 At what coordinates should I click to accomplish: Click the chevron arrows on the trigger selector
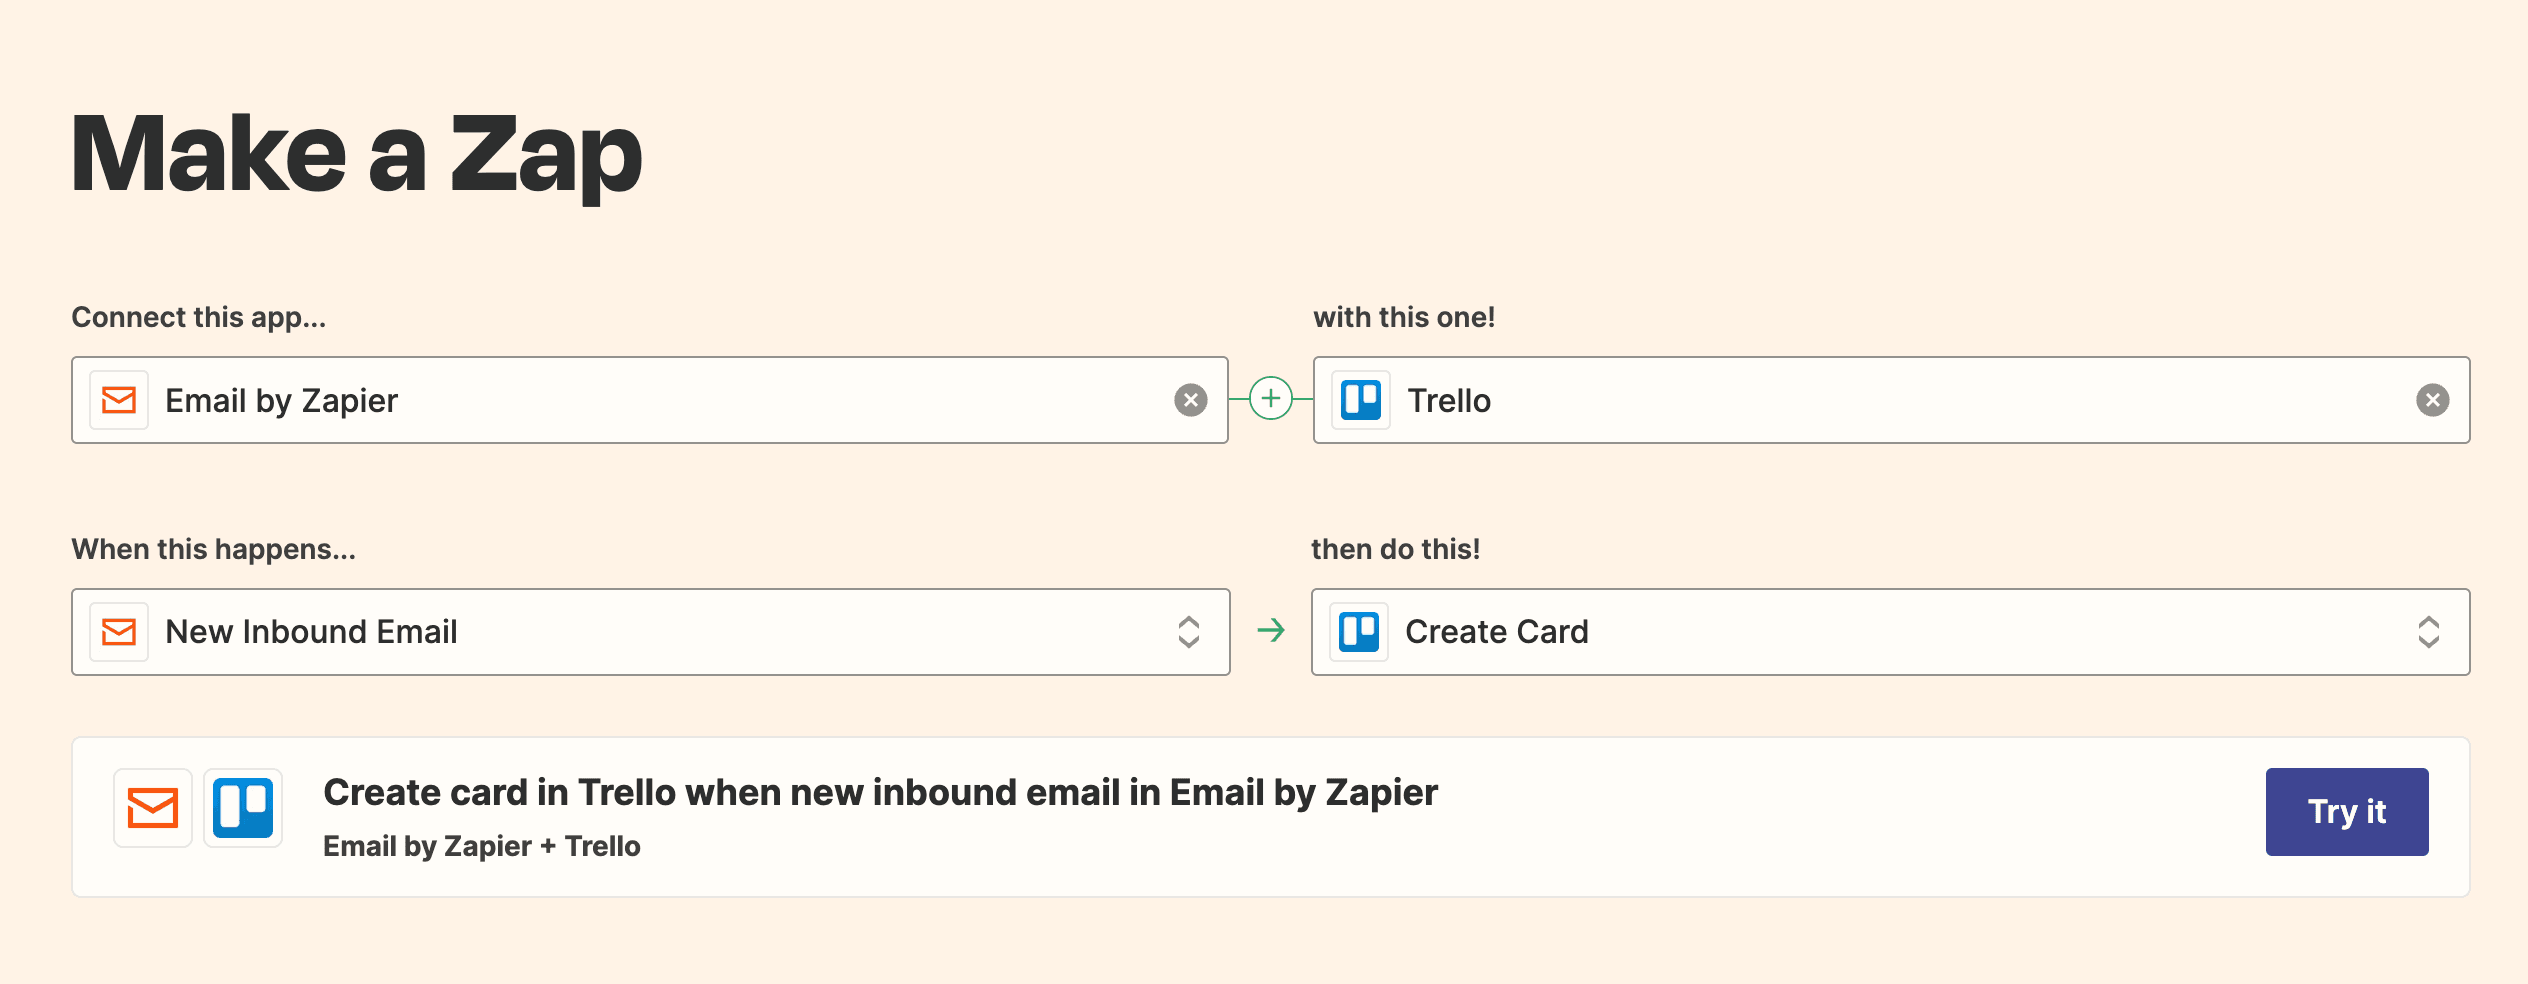pos(1188,632)
